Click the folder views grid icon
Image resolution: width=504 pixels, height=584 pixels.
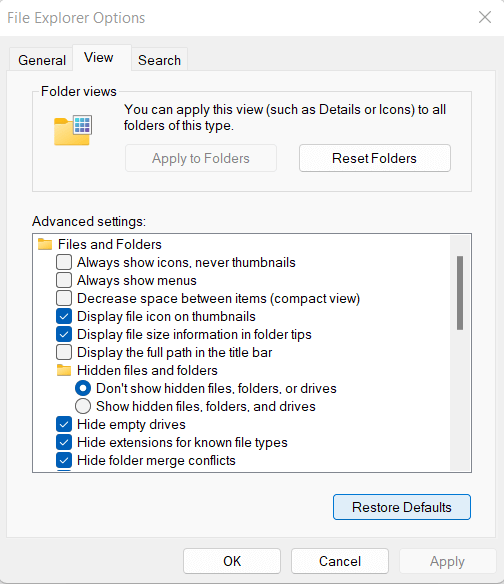(x=73, y=130)
